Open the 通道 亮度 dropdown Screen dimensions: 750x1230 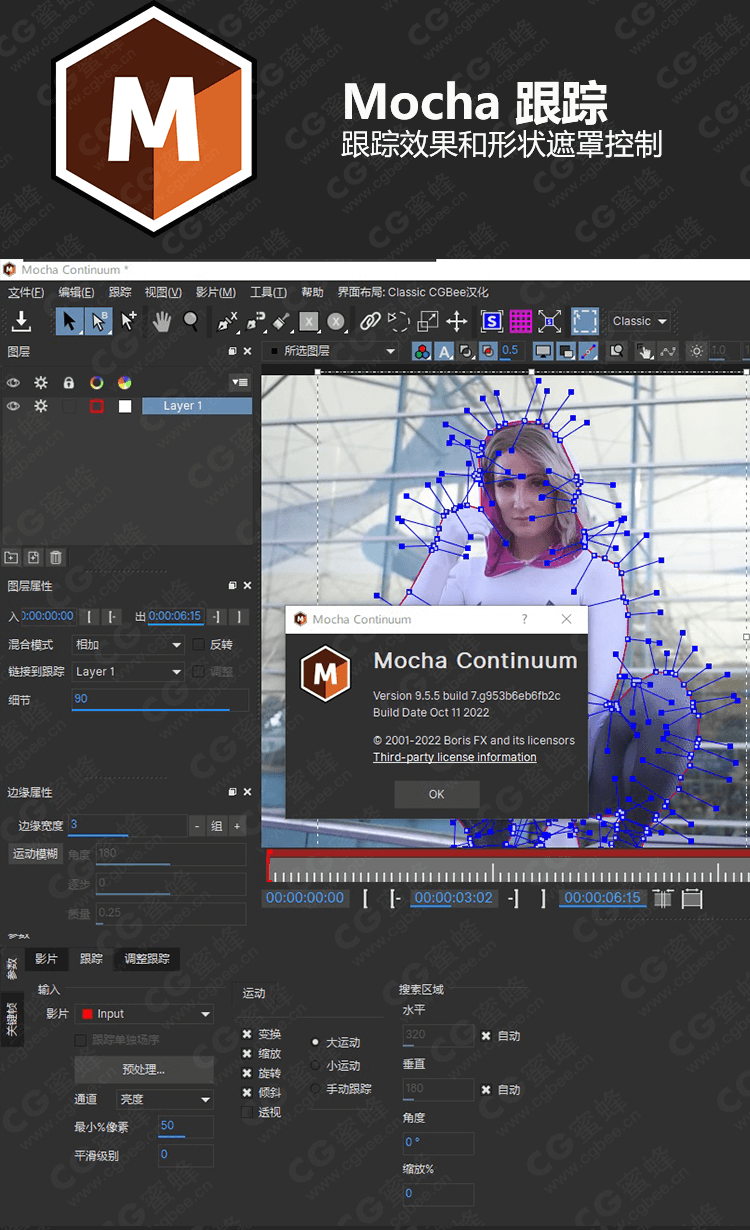(164, 1099)
